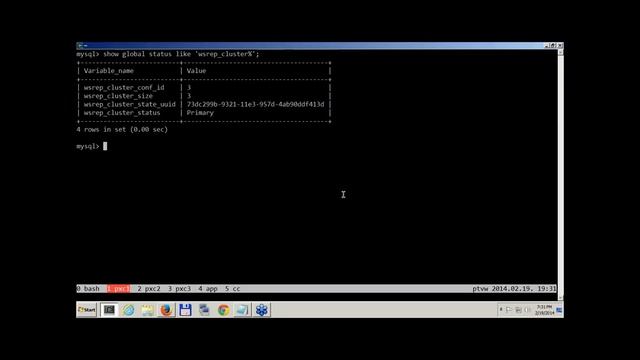640x360 pixels.
Task: Click the tmux status date 2014.02.19
Action: coord(512,289)
